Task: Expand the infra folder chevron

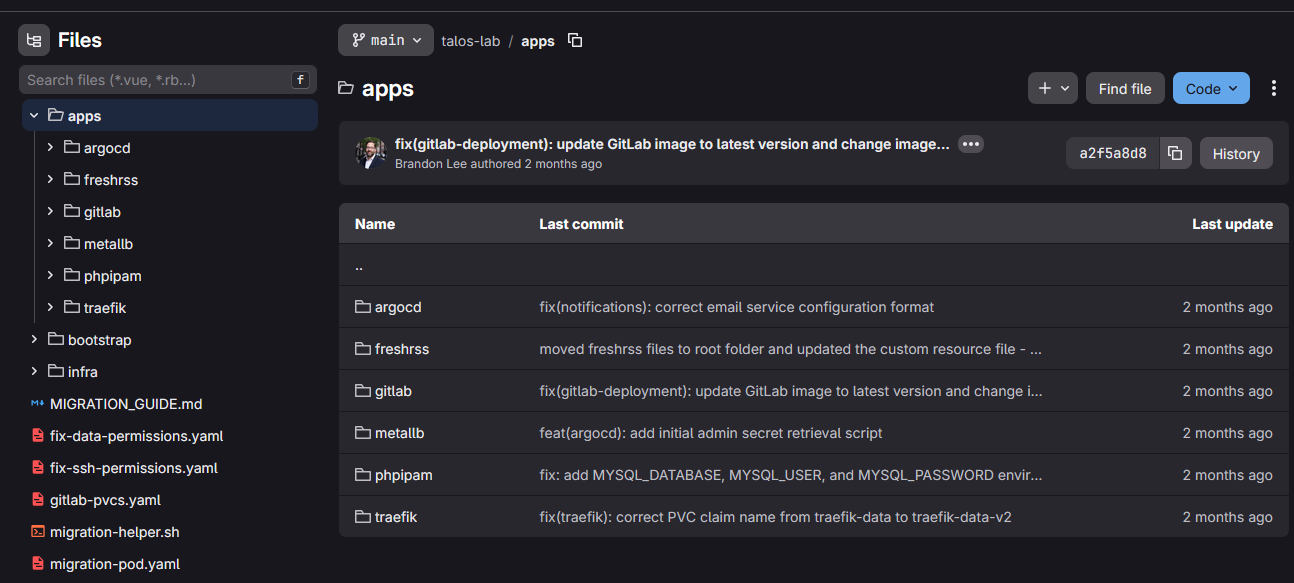Action: 34,372
